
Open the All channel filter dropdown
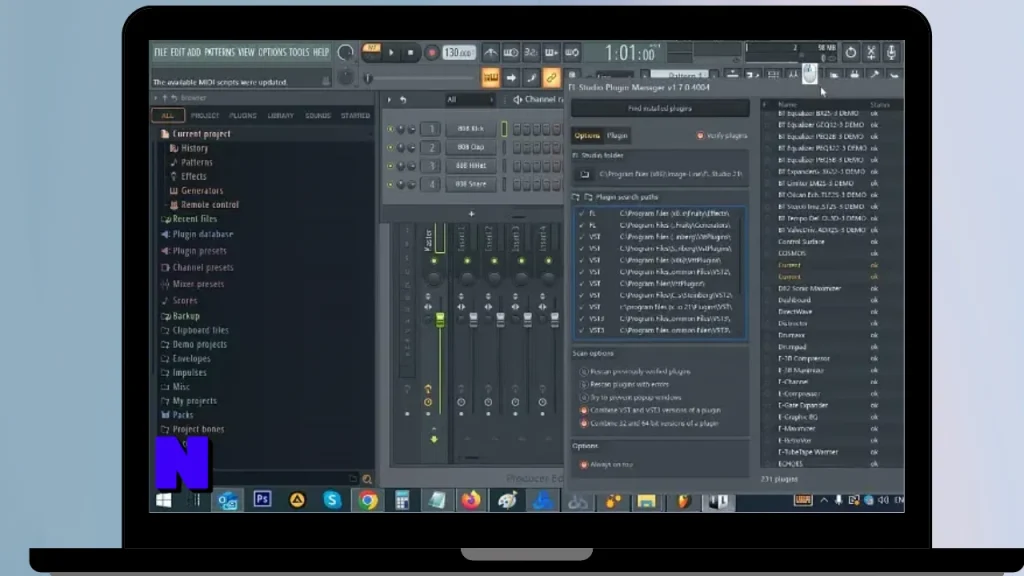click(469, 100)
